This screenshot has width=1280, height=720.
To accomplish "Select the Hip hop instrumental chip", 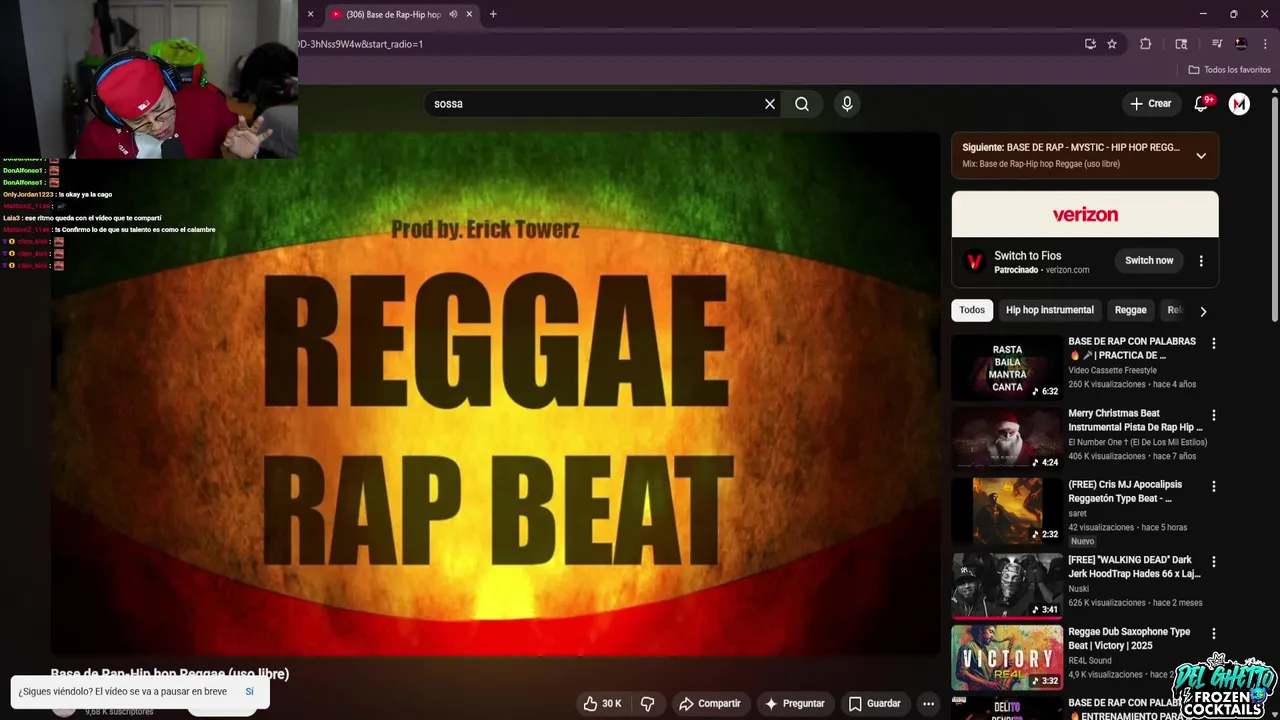I will 1050,310.
